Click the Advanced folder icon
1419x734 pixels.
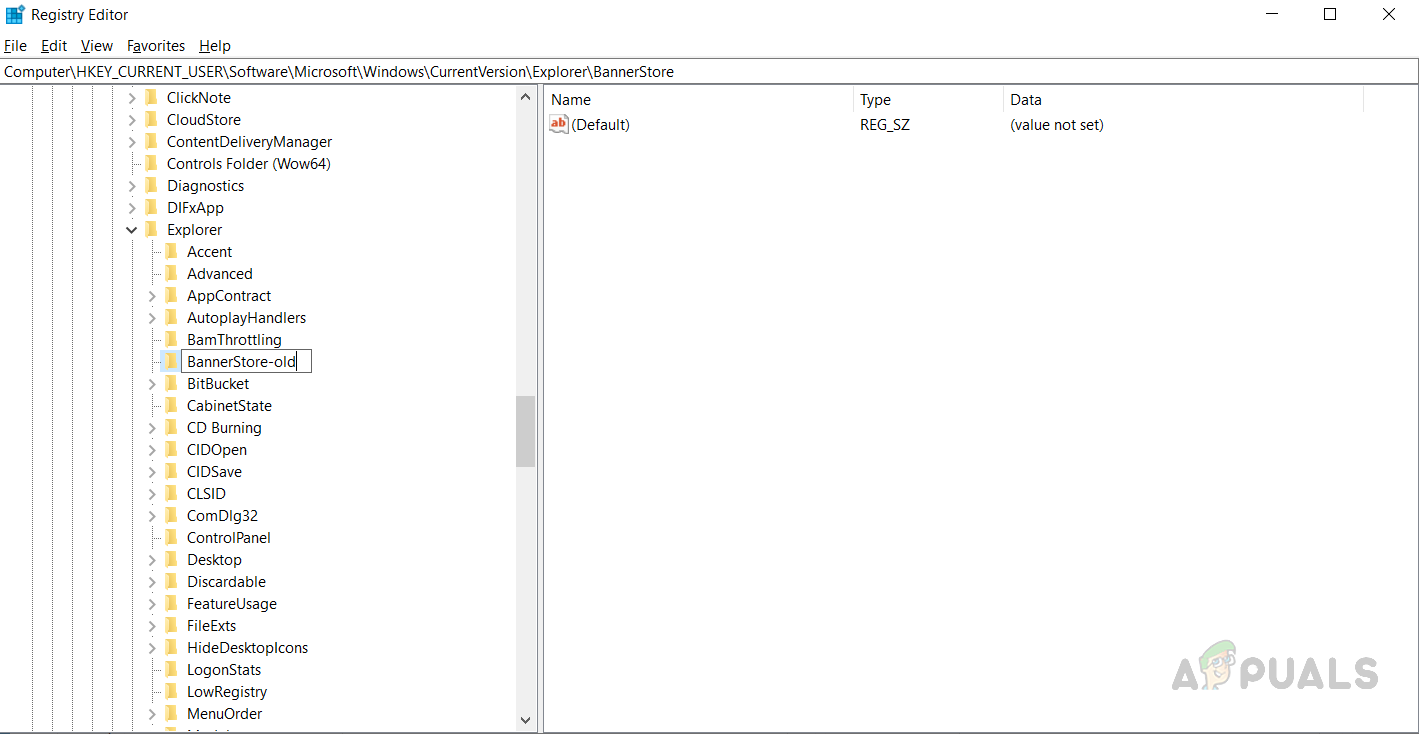click(x=172, y=273)
